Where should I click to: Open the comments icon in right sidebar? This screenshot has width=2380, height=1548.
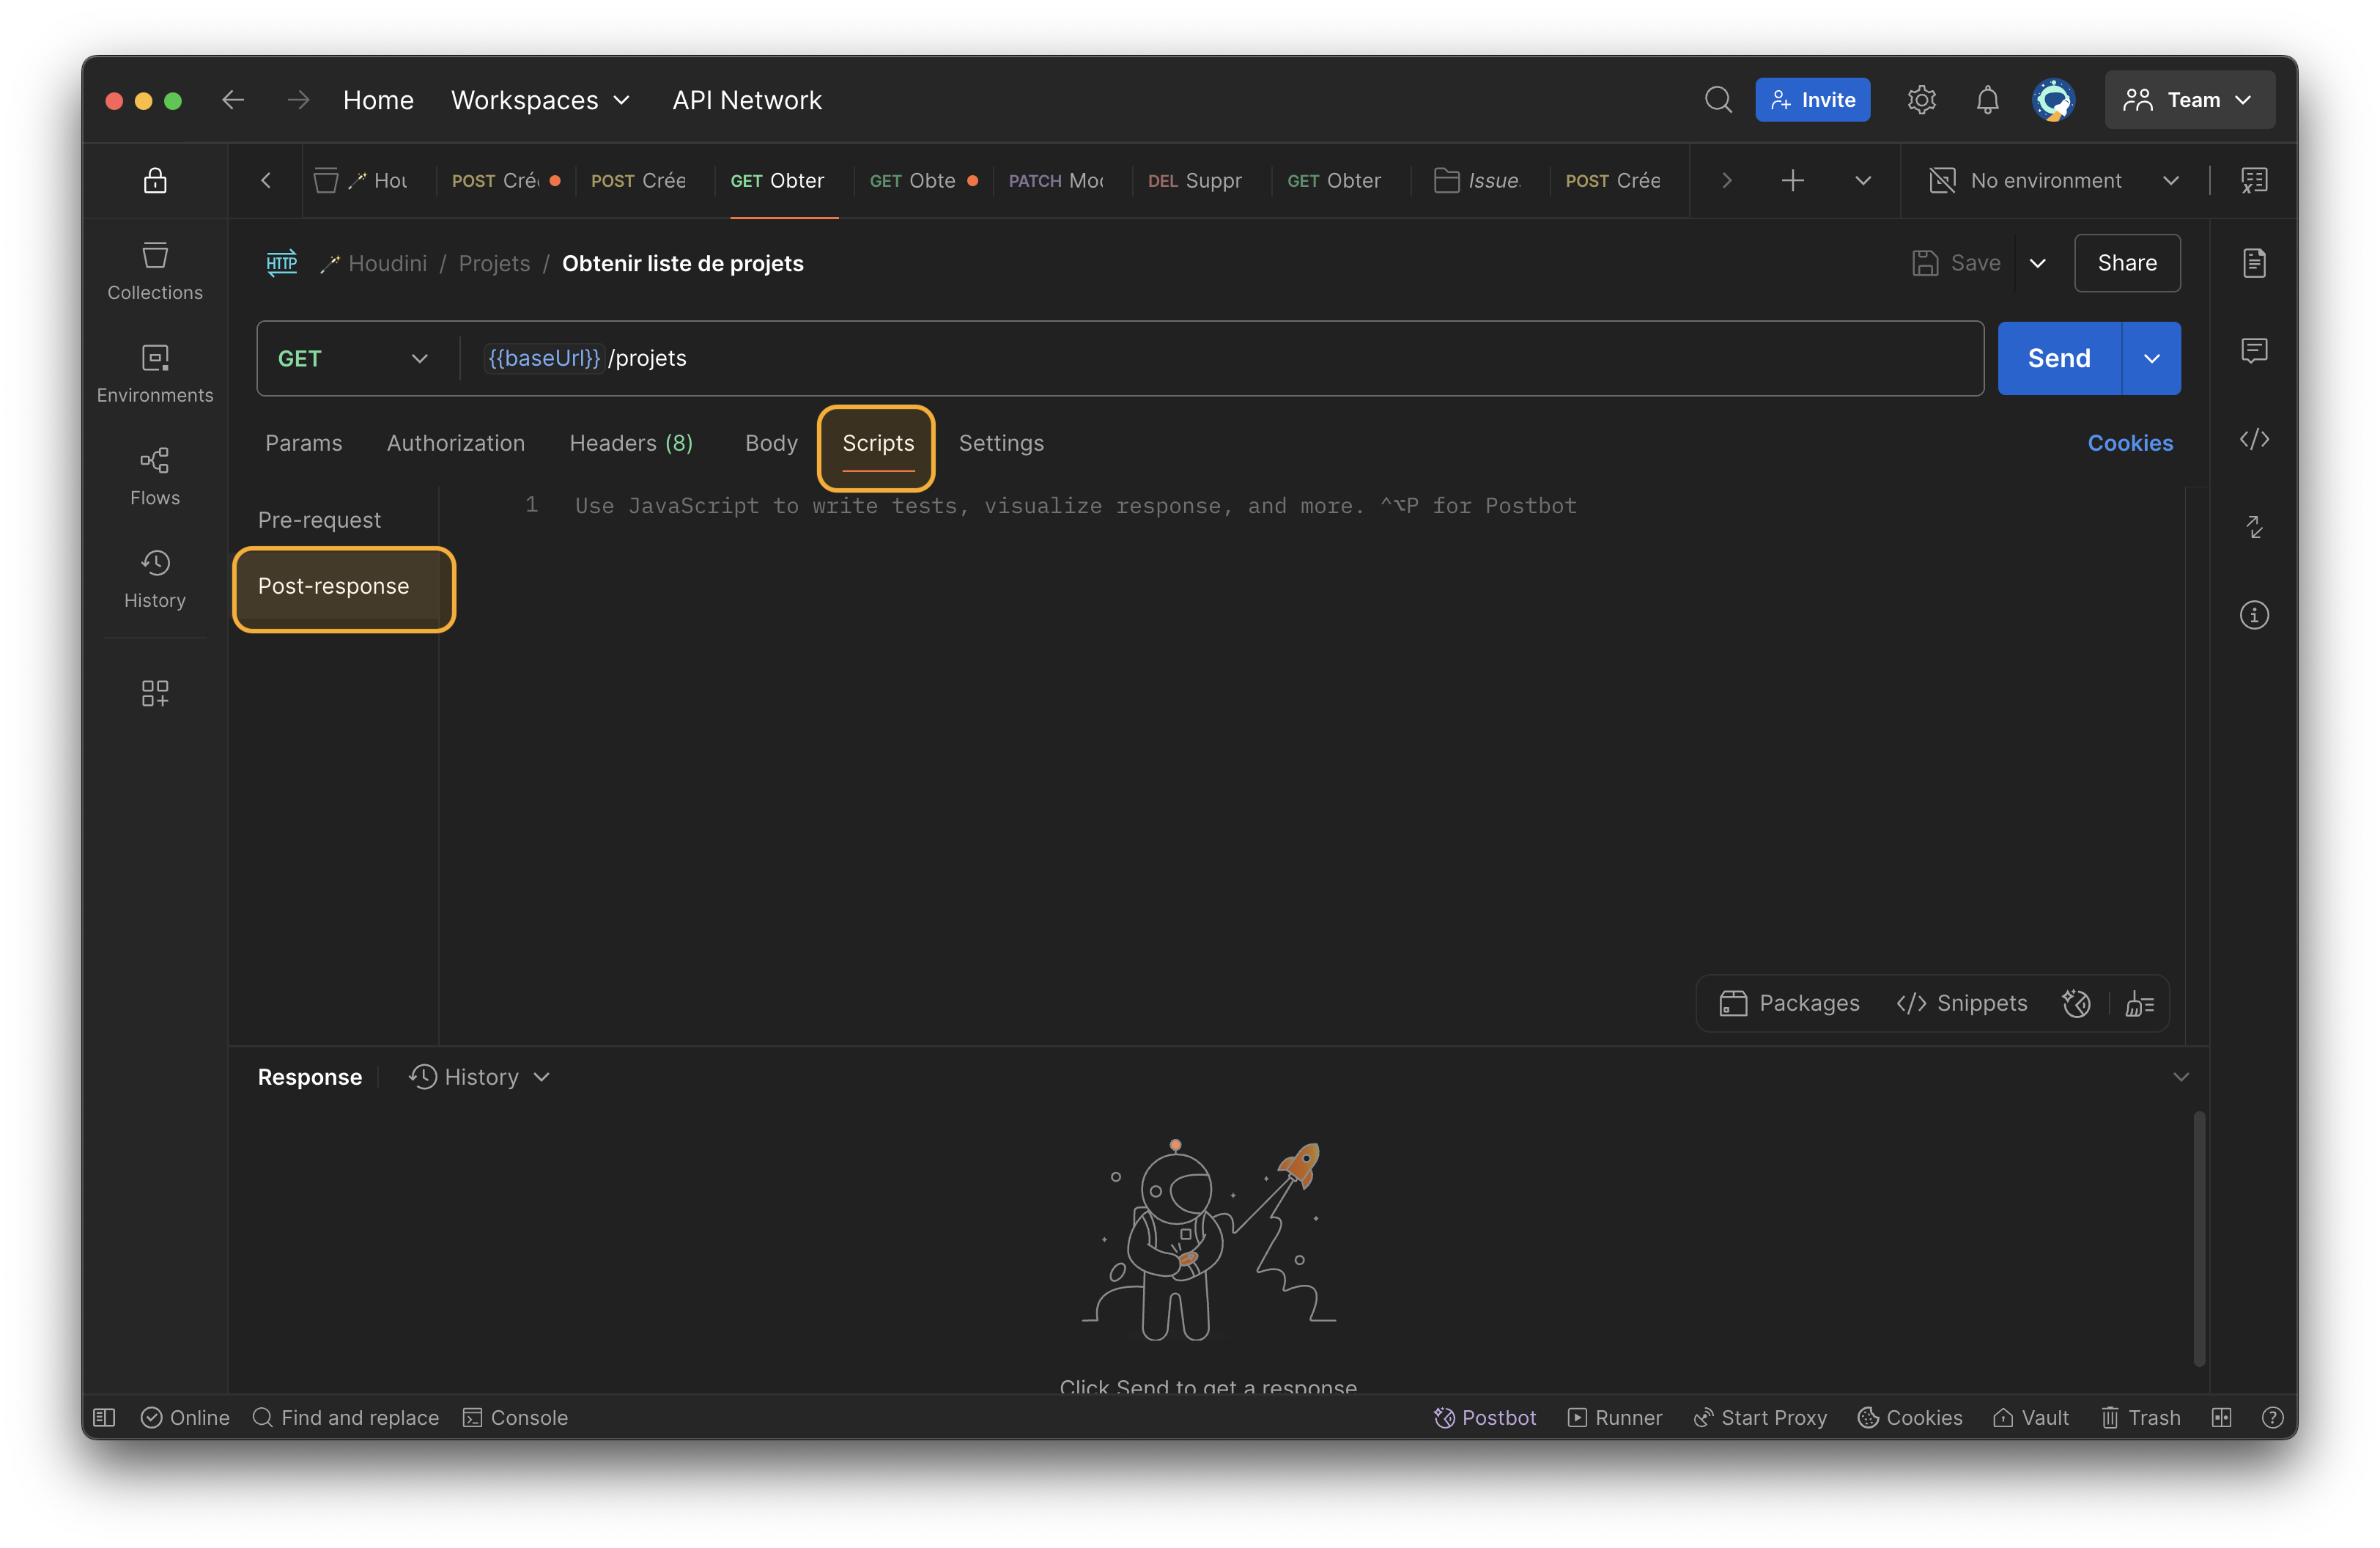coord(2254,351)
